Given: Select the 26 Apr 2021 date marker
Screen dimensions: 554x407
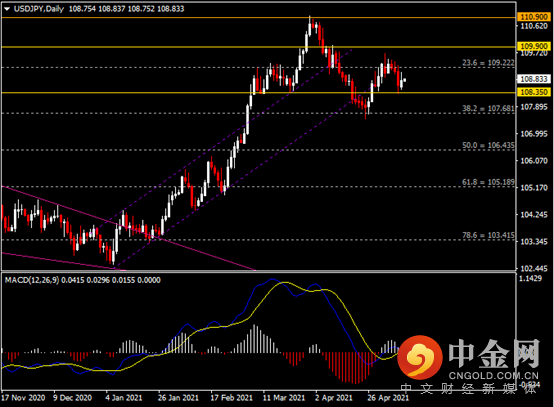Looking at the screenshot, I should coord(388,398).
